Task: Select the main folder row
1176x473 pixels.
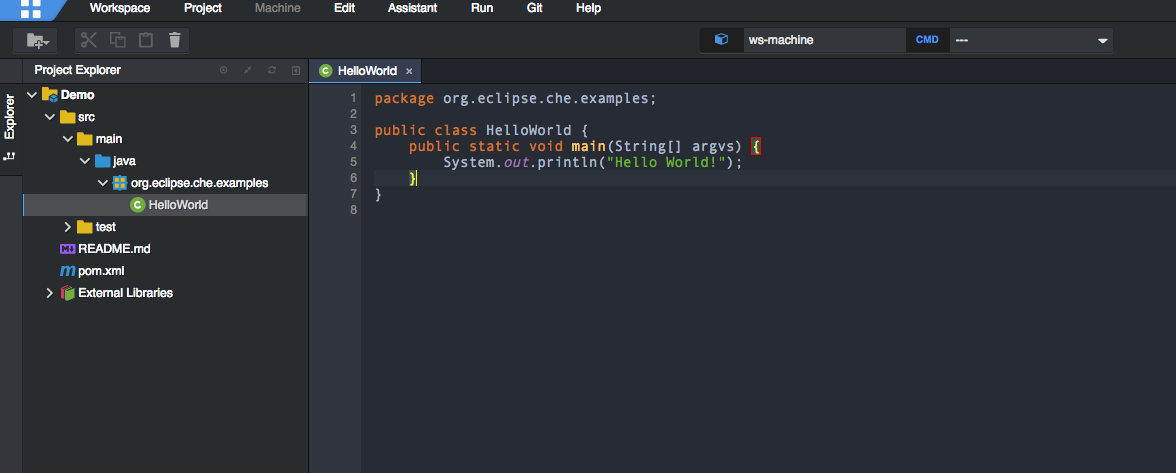Action: [x=165, y=139]
